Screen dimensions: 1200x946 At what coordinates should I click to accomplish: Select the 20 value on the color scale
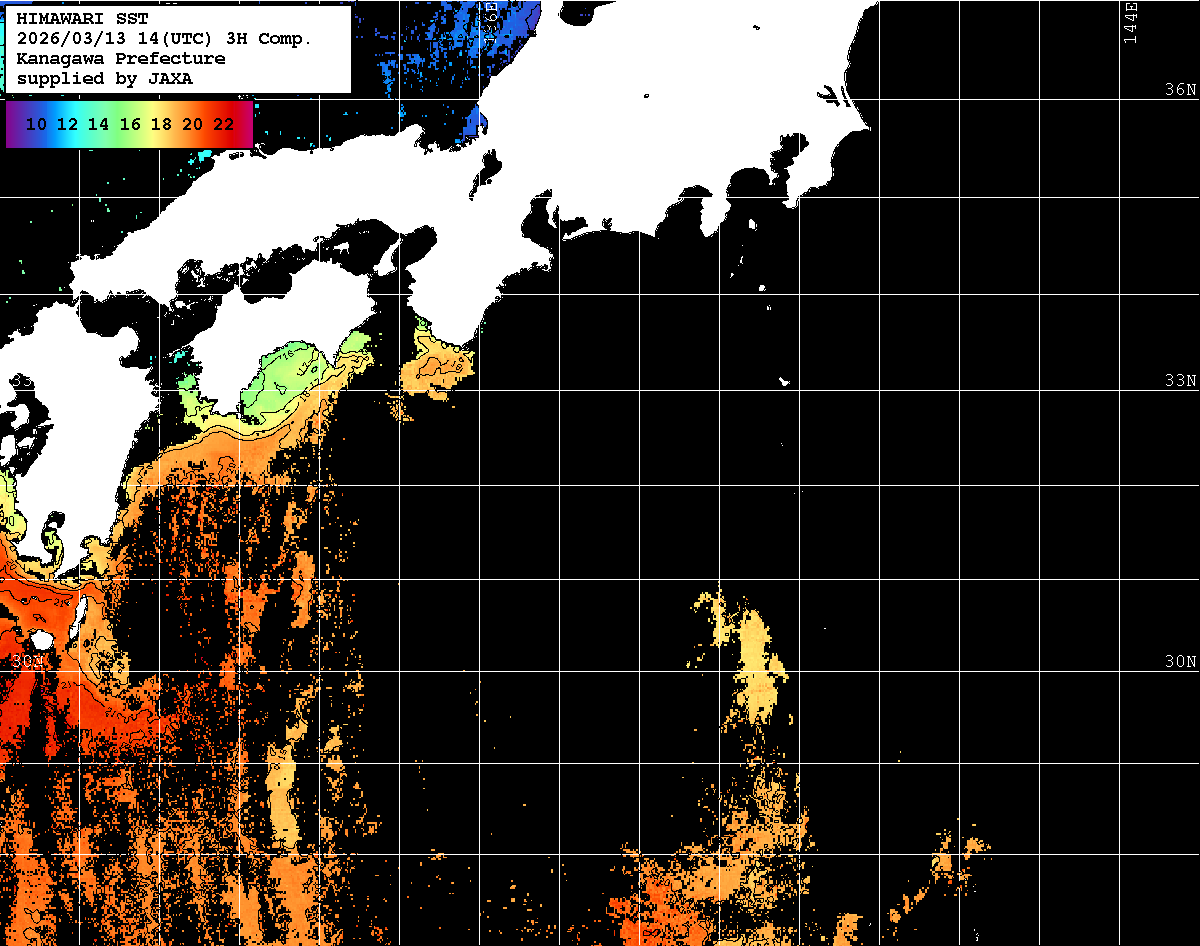[x=193, y=125]
